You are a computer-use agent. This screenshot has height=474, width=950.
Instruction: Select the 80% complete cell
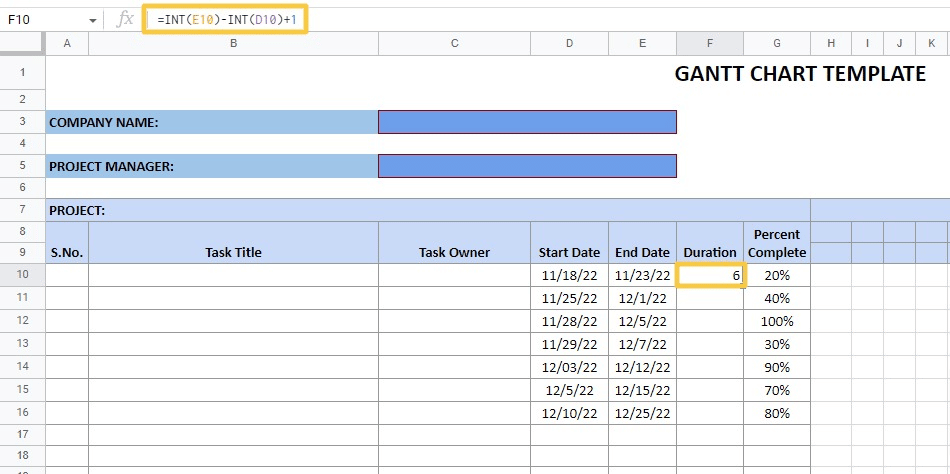click(777, 413)
